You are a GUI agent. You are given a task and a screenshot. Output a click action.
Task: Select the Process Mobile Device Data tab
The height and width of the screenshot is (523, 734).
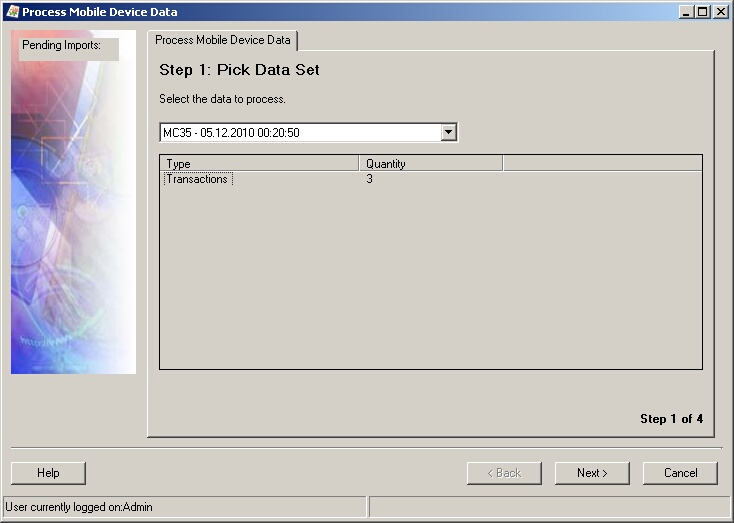click(x=222, y=40)
